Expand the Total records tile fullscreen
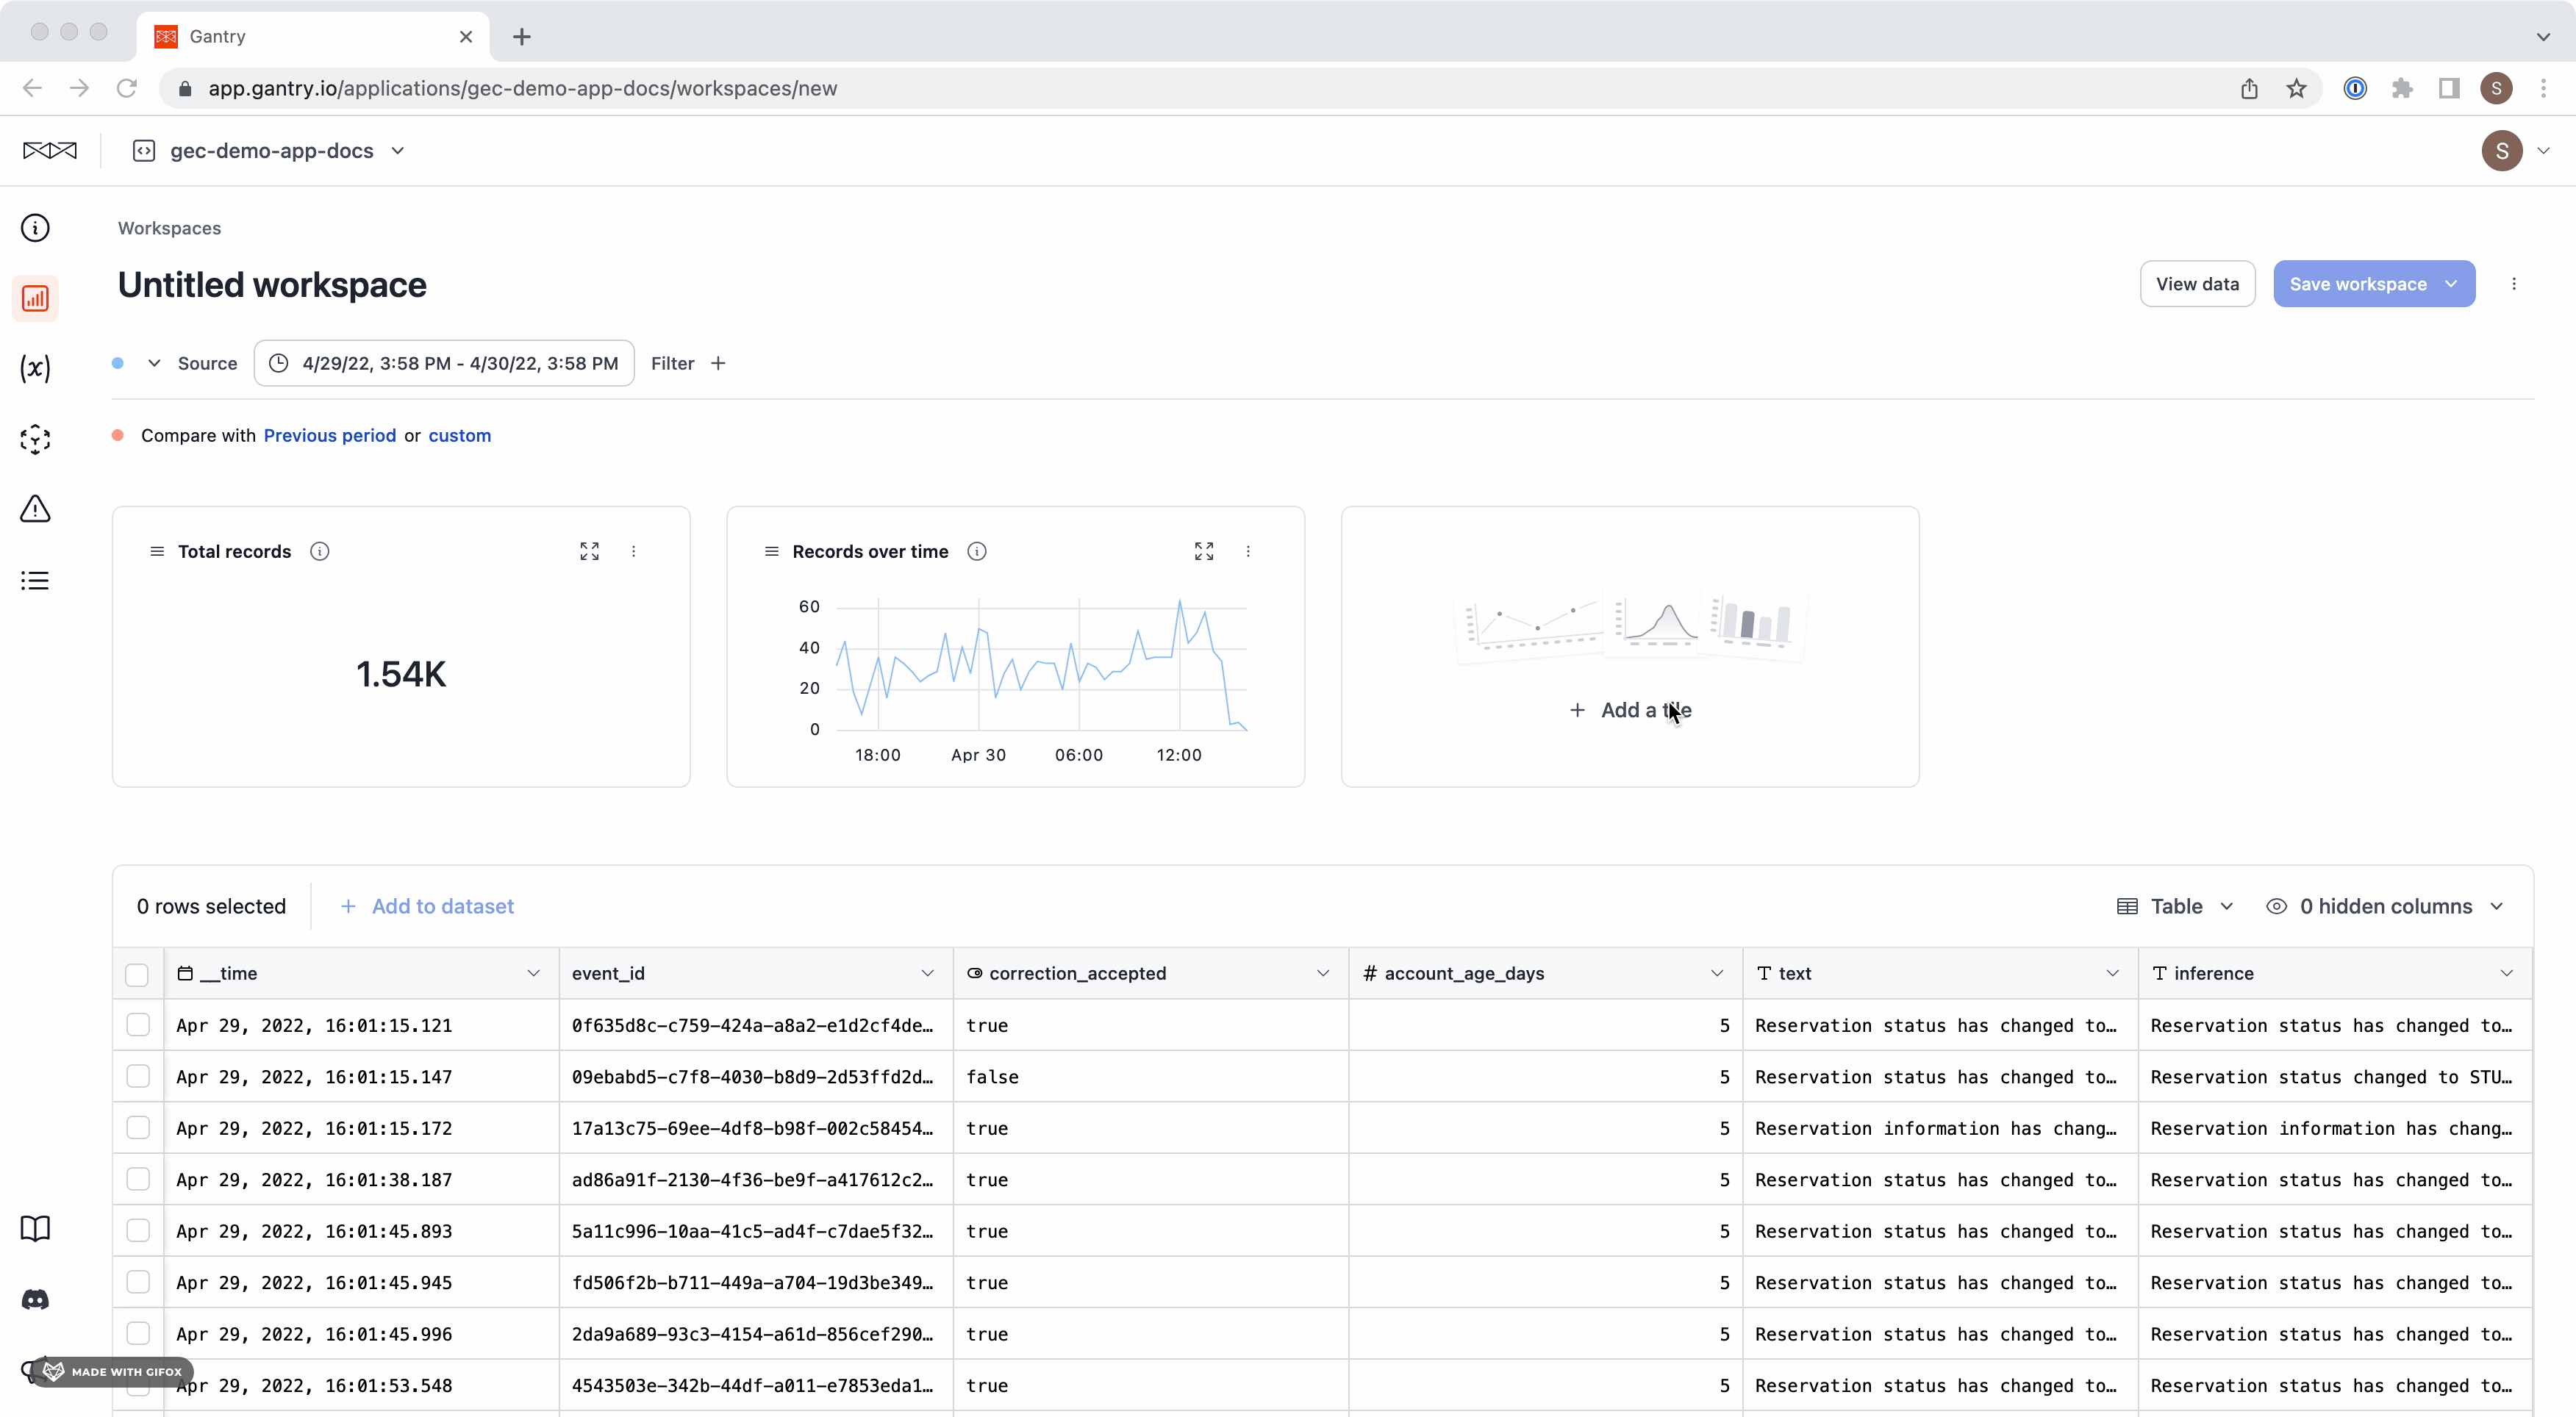Image resolution: width=2576 pixels, height=1417 pixels. click(589, 551)
